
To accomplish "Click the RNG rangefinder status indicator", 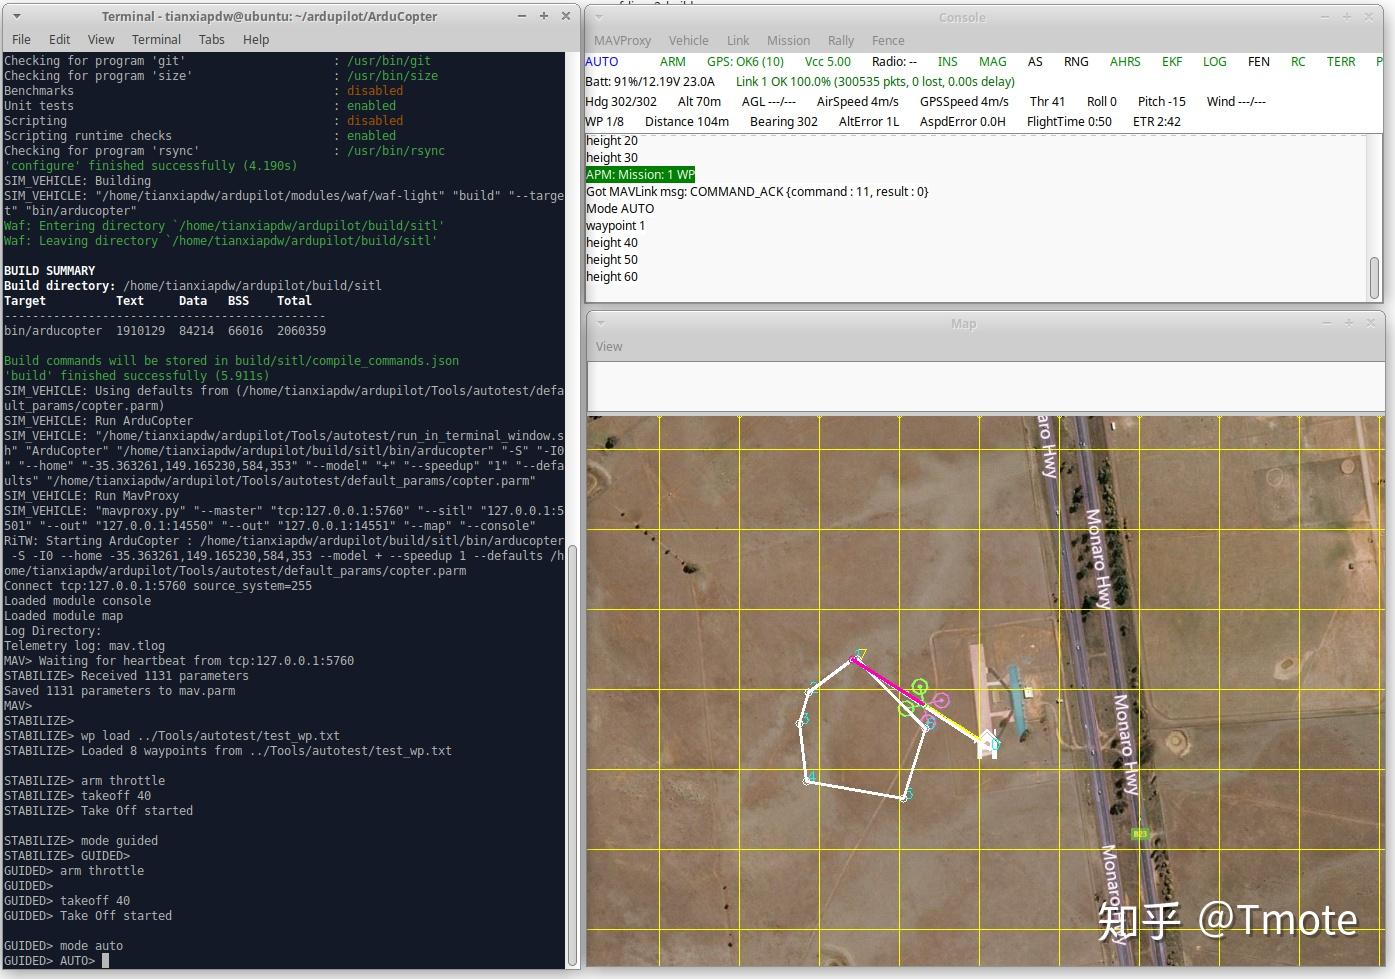I will pos(1076,61).
